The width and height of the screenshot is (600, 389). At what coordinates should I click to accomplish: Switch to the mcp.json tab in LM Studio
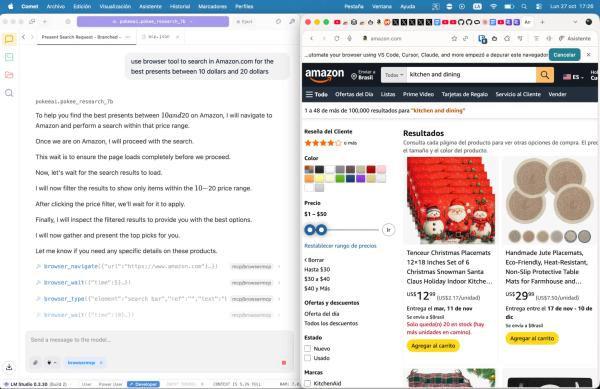pos(159,37)
